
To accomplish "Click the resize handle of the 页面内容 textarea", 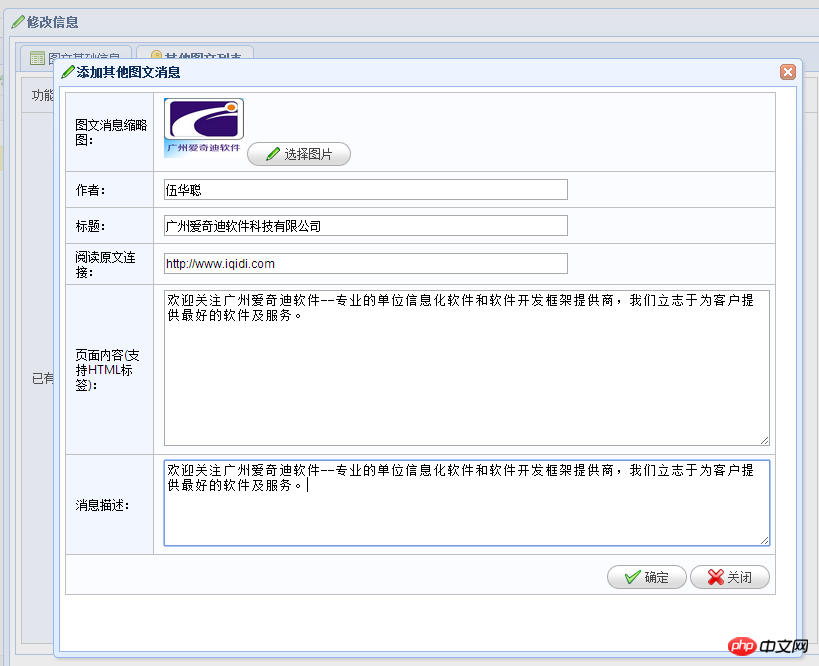I will pos(766,440).
